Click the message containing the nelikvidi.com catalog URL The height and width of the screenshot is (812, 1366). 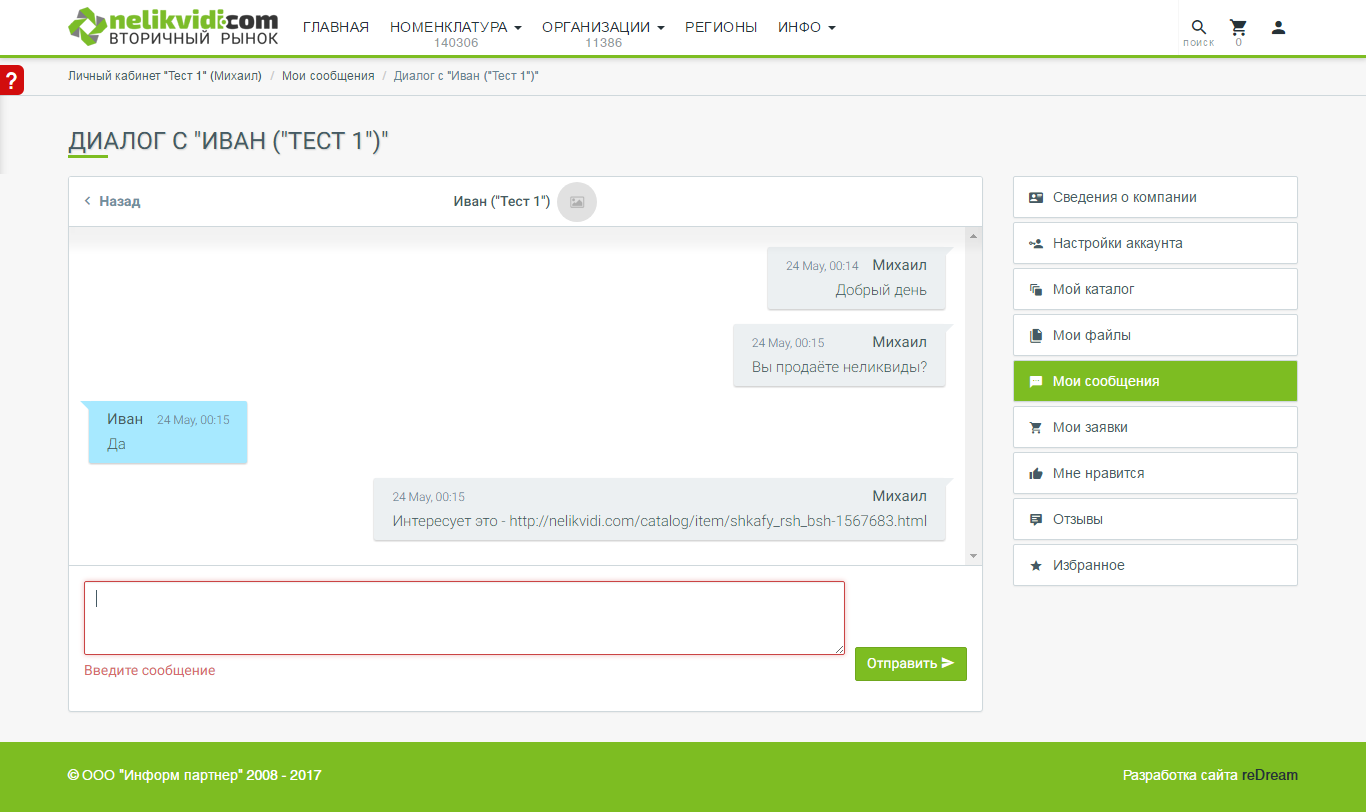click(660, 521)
